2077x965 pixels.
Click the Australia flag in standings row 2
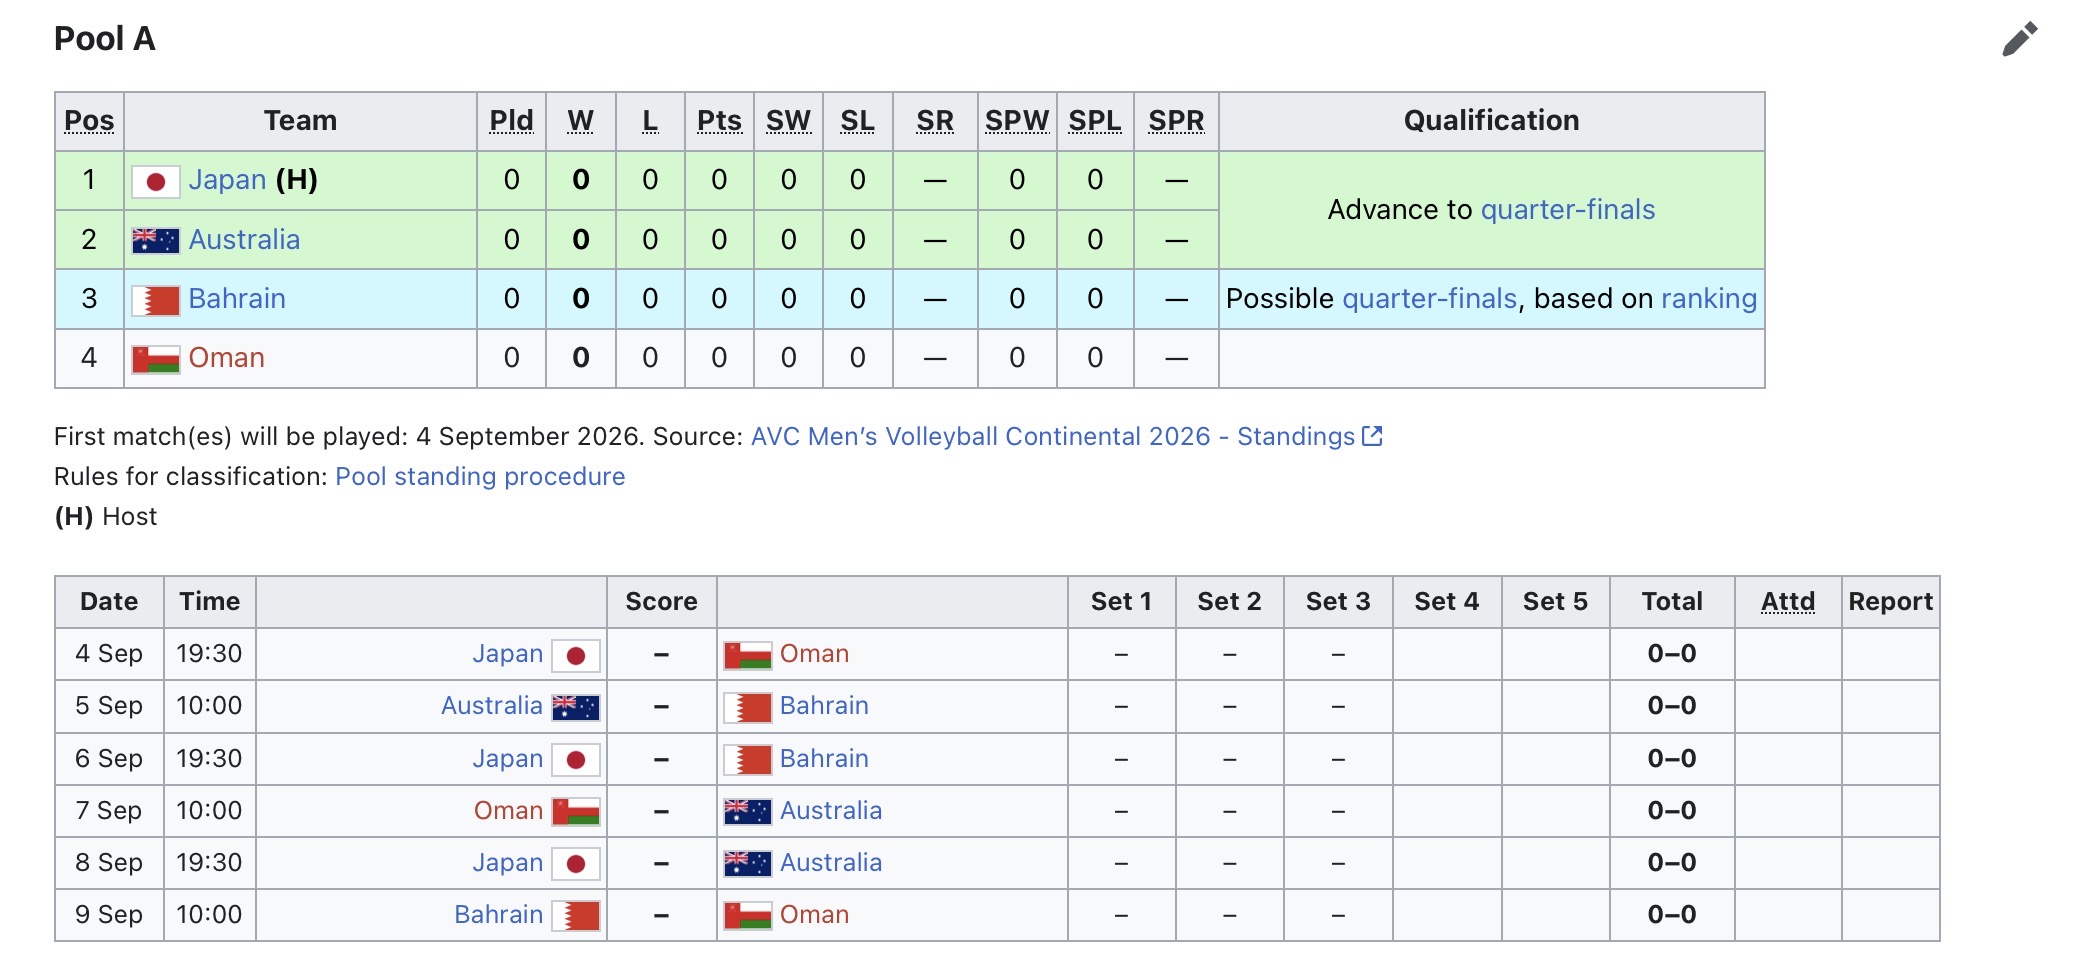(156, 240)
